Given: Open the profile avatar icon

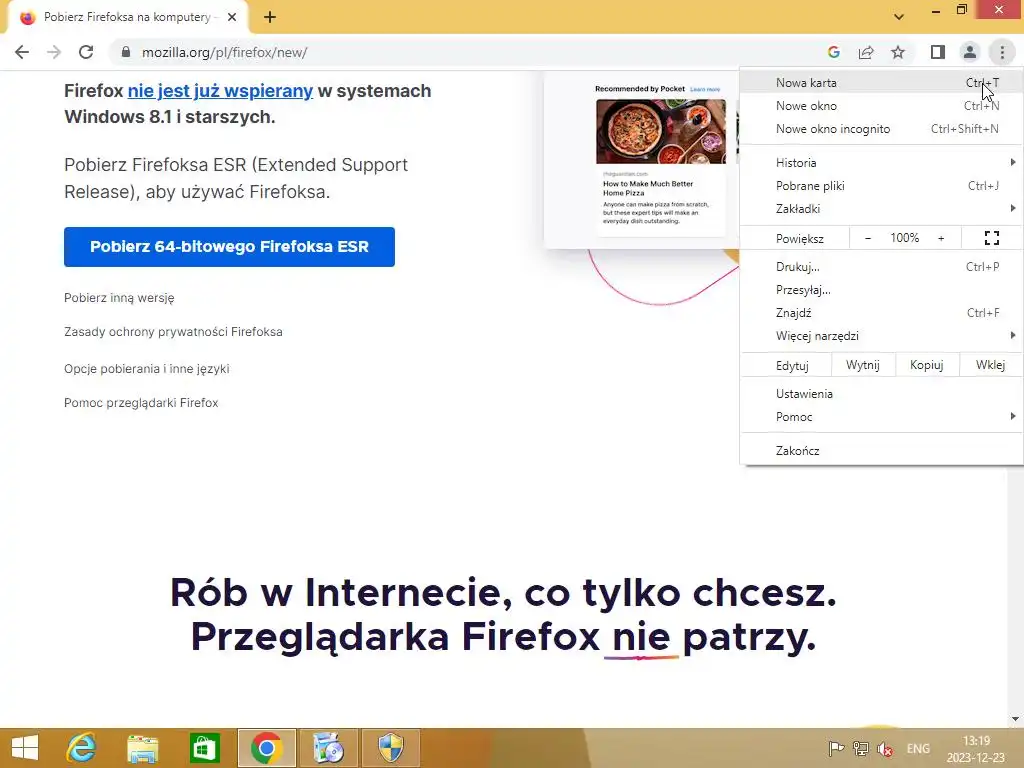Looking at the screenshot, I should tap(970, 52).
